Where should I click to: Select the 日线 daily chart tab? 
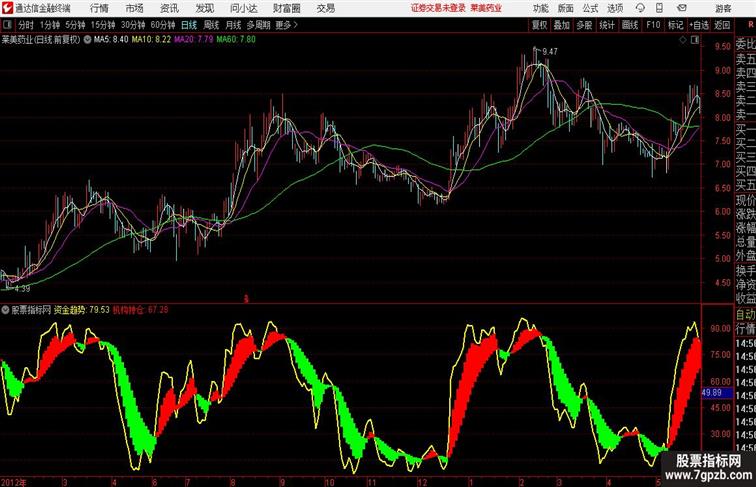pyautogui.click(x=189, y=25)
